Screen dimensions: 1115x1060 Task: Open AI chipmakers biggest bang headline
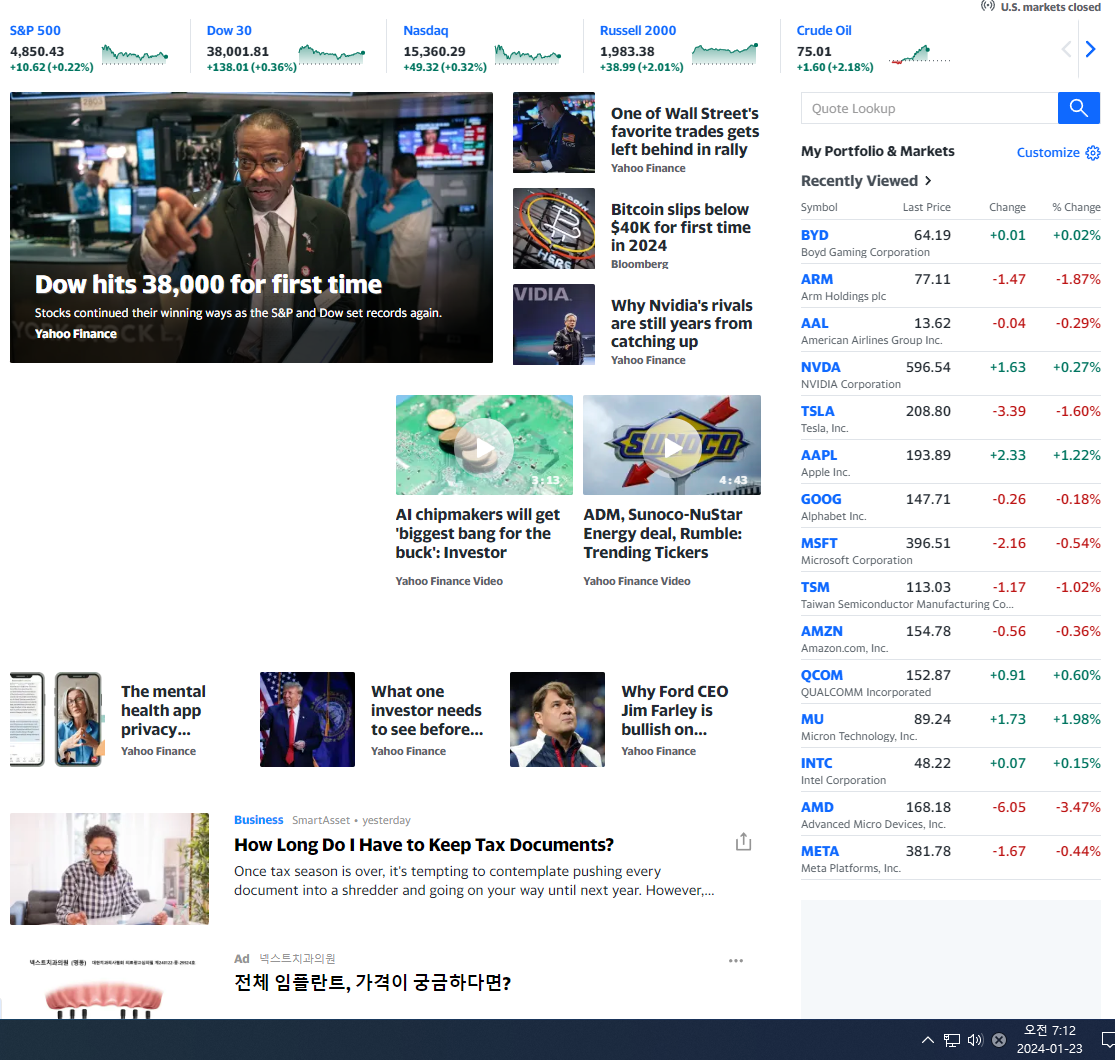478,533
